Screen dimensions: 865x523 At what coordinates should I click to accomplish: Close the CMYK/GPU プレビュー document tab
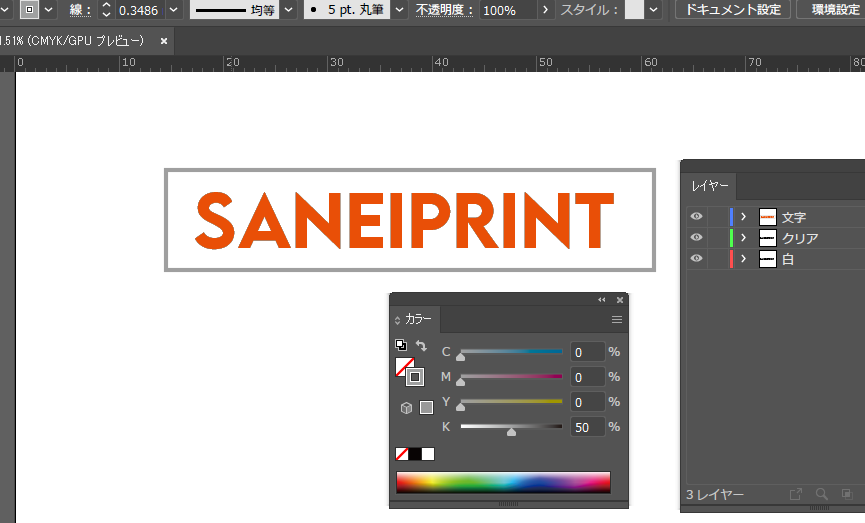pyautogui.click(x=164, y=41)
